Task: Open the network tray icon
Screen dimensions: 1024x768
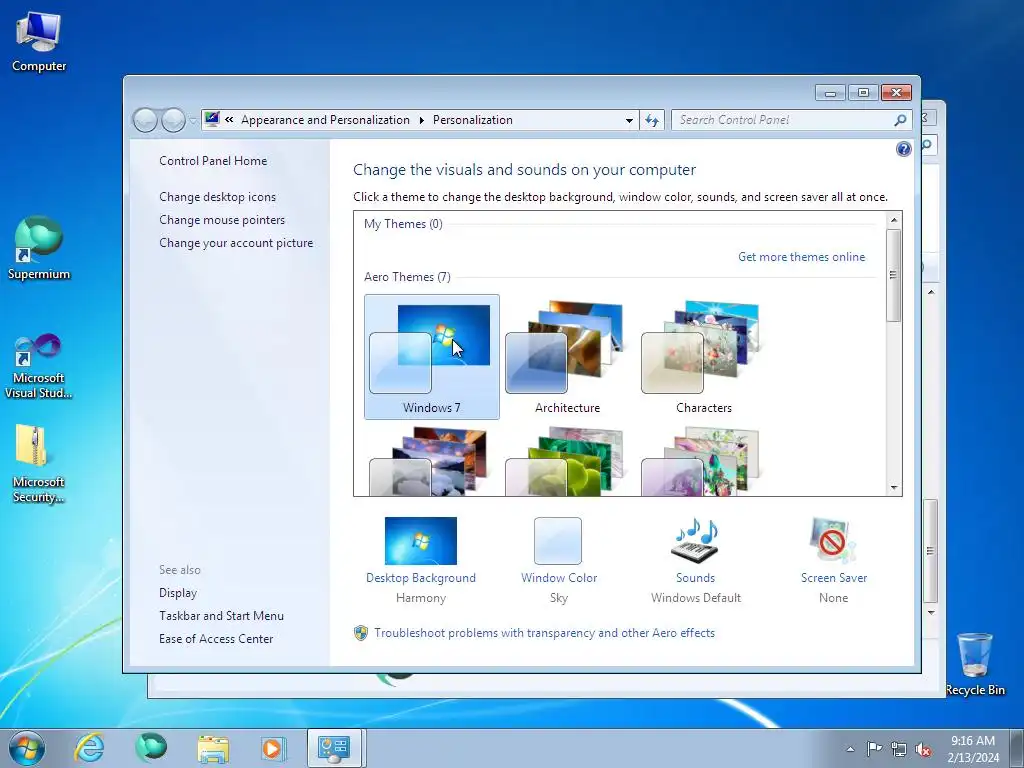Action: point(899,749)
